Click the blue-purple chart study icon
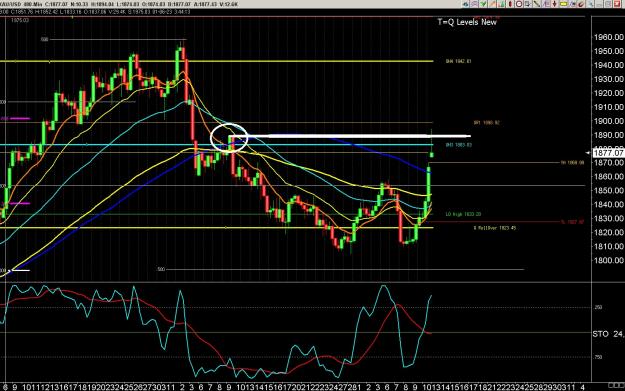Image resolution: width=625 pixels, height=391 pixels. 546,4
